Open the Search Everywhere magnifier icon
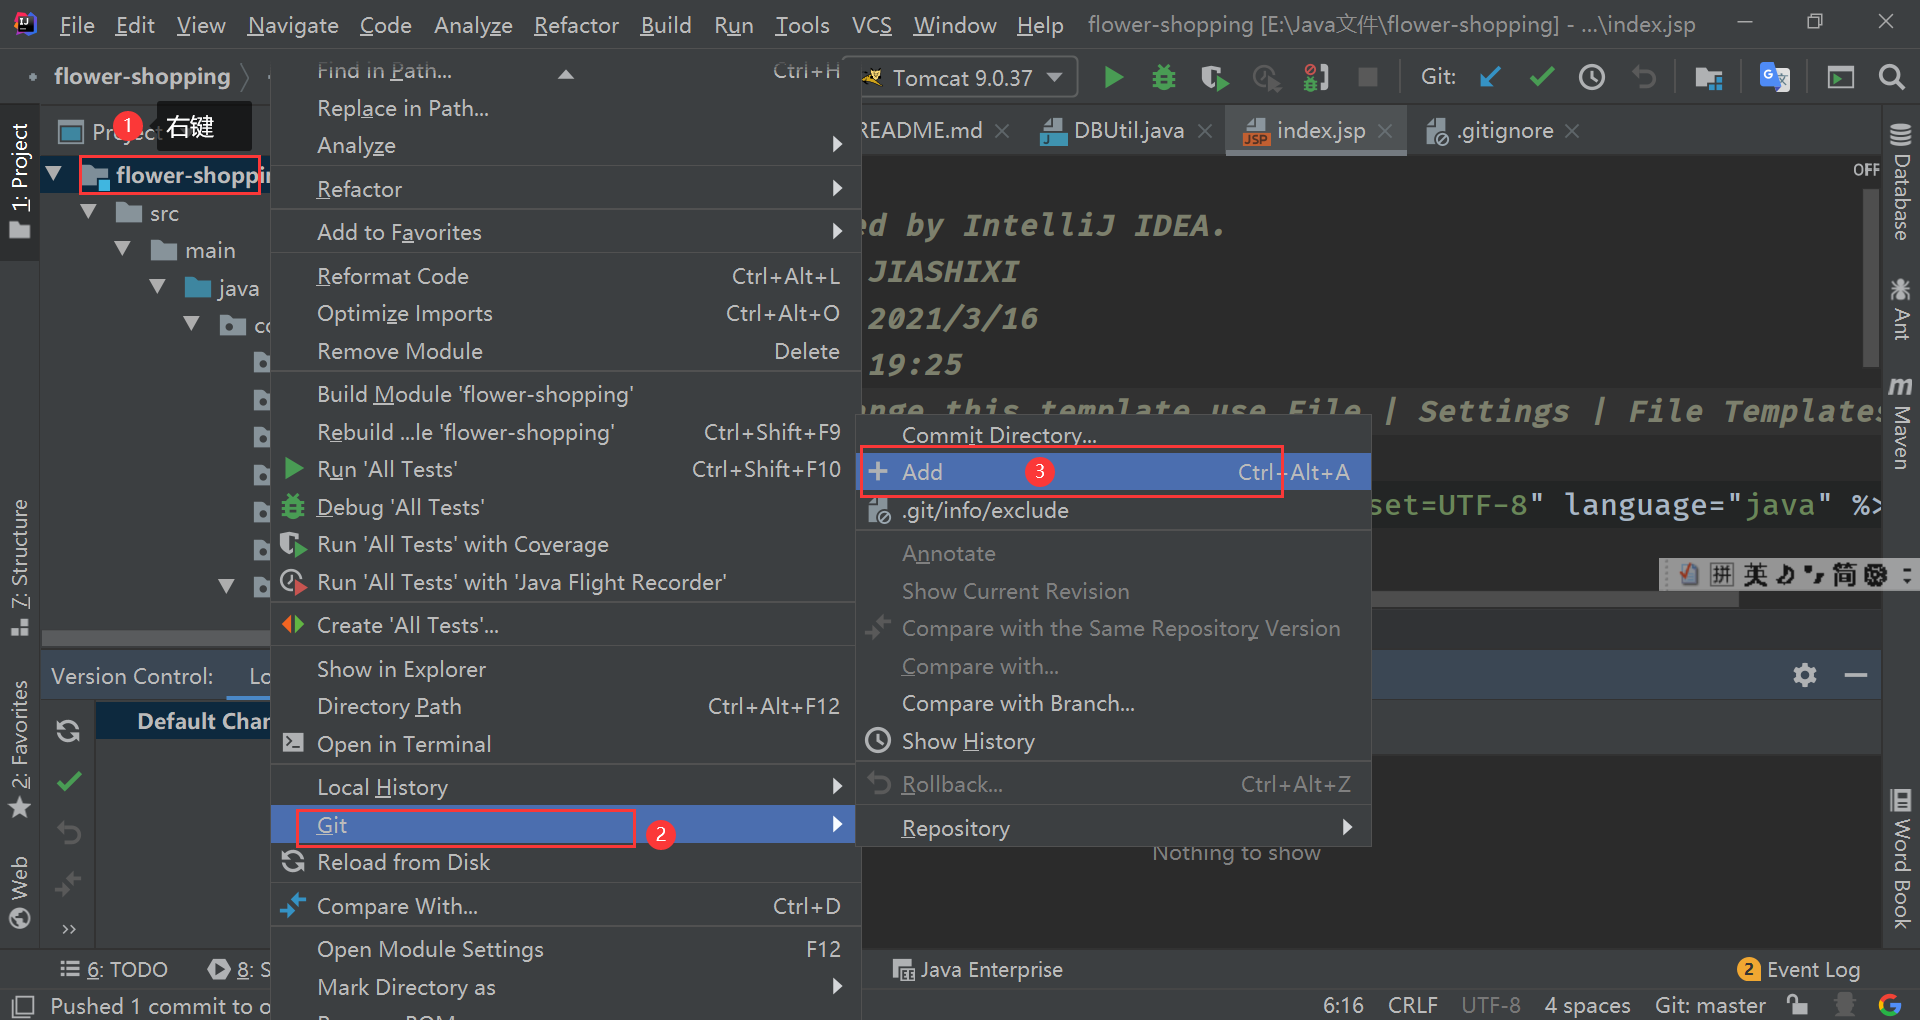Viewport: 1920px width, 1020px height. click(x=1891, y=77)
